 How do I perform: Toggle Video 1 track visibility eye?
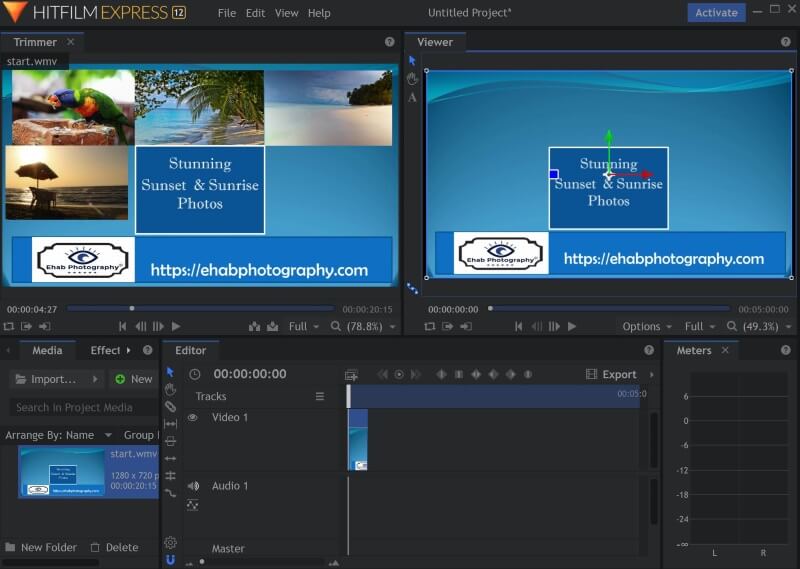[192, 417]
